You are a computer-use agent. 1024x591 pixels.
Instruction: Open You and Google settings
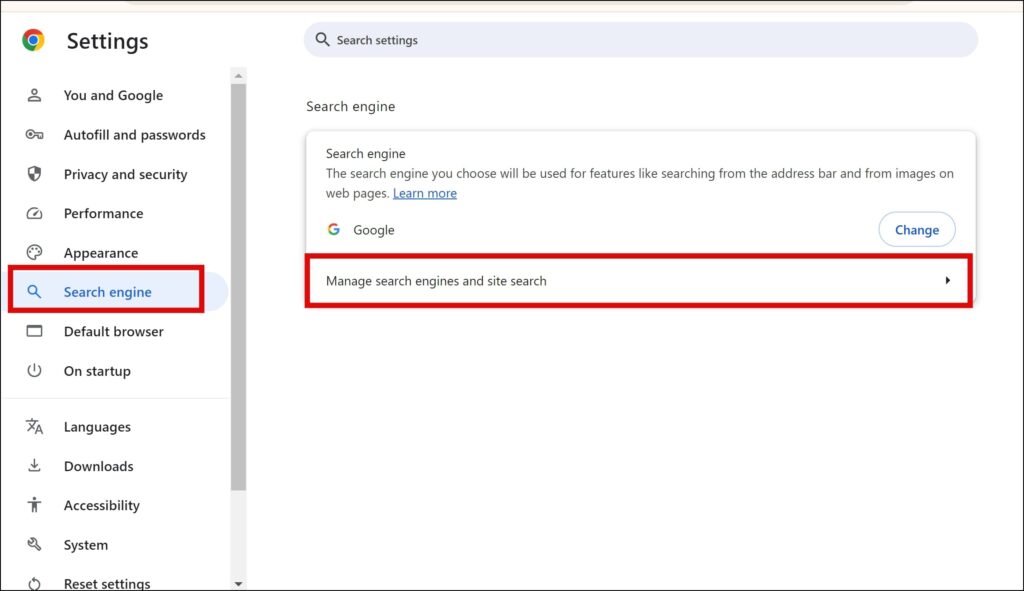(x=113, y=95)
